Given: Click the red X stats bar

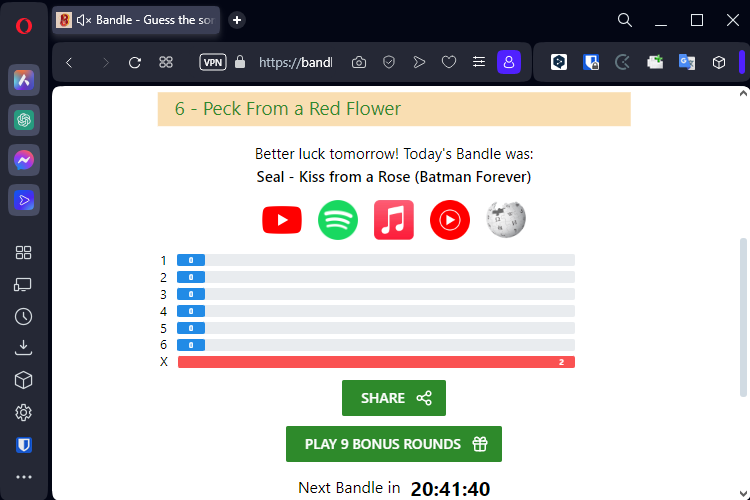Looking at the screenshot, I should 376,362.
